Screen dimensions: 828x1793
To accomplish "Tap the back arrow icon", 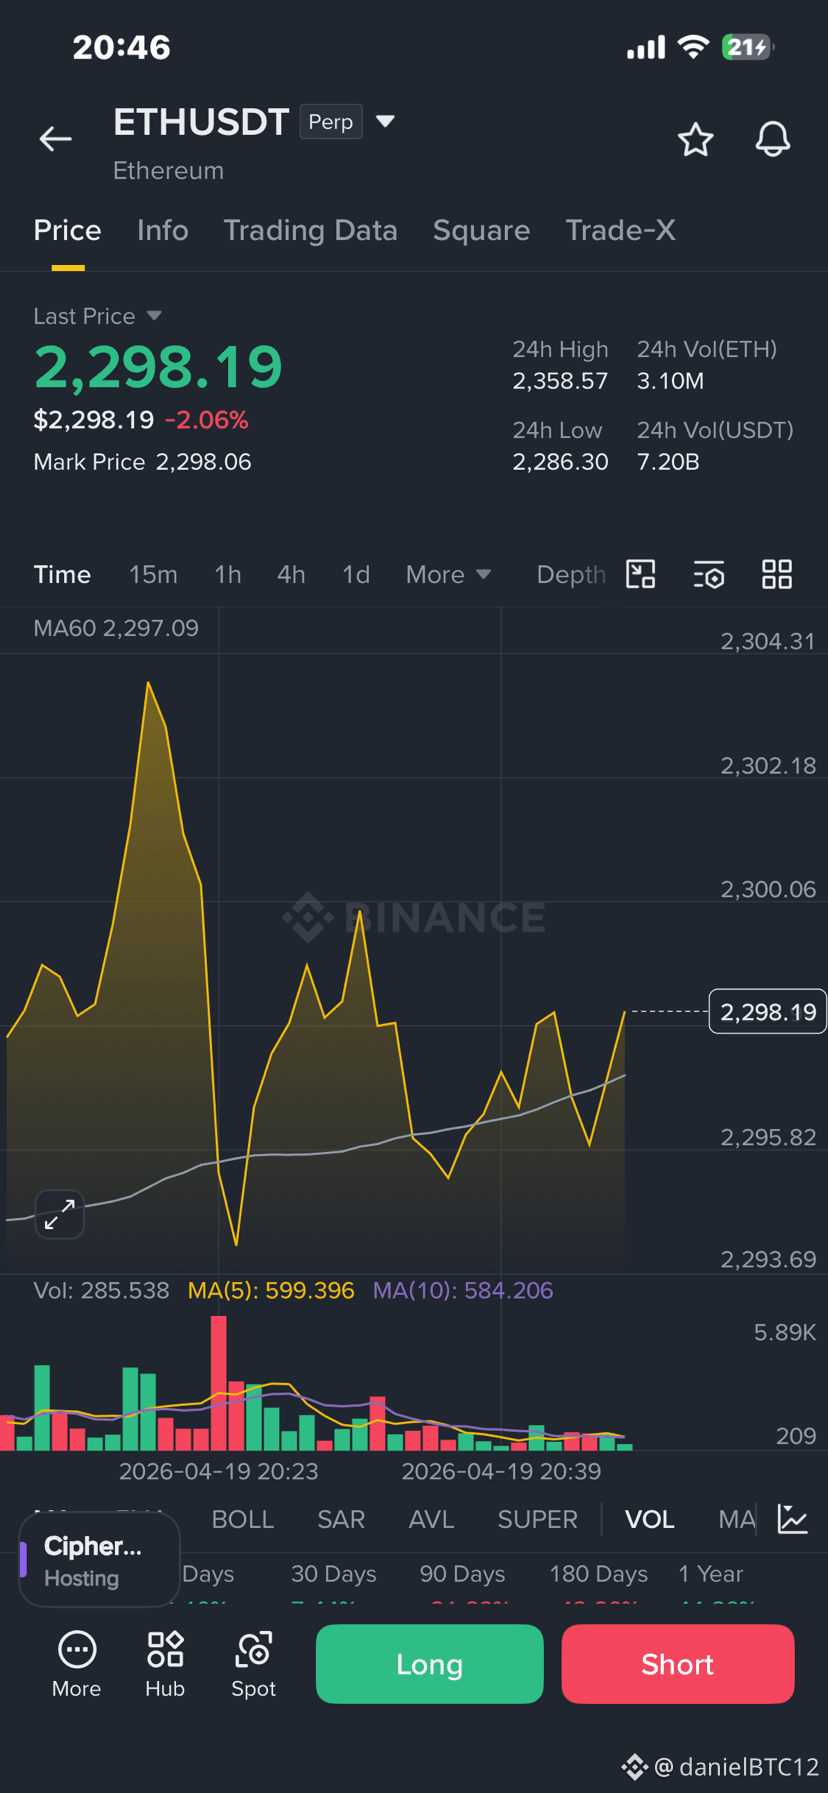I will pos(55,139).
